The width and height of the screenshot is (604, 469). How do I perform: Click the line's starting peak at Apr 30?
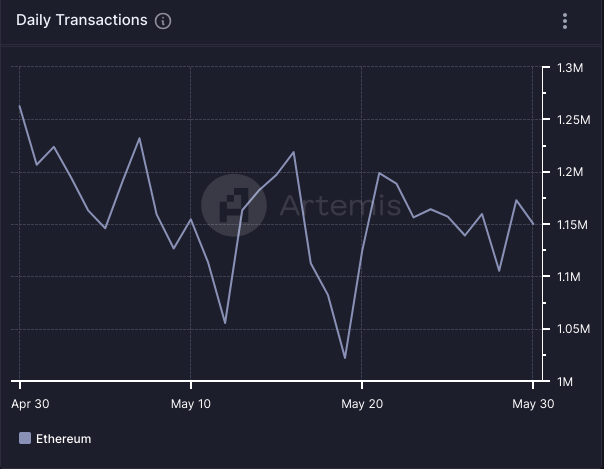point(20,106)
